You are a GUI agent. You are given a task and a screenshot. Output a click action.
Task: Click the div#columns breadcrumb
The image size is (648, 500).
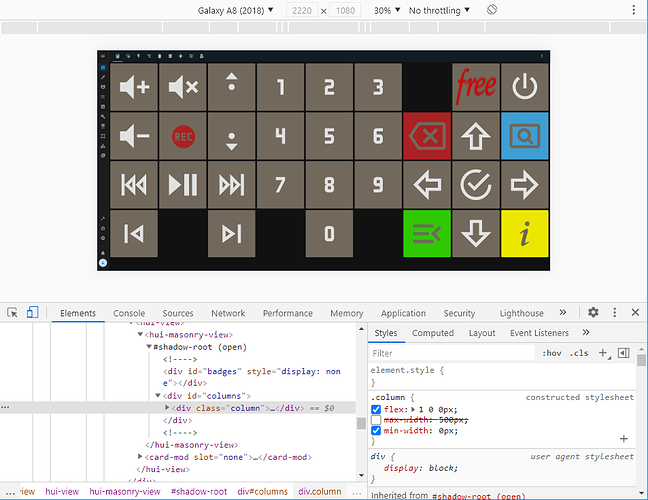click(x=262, y=491)
